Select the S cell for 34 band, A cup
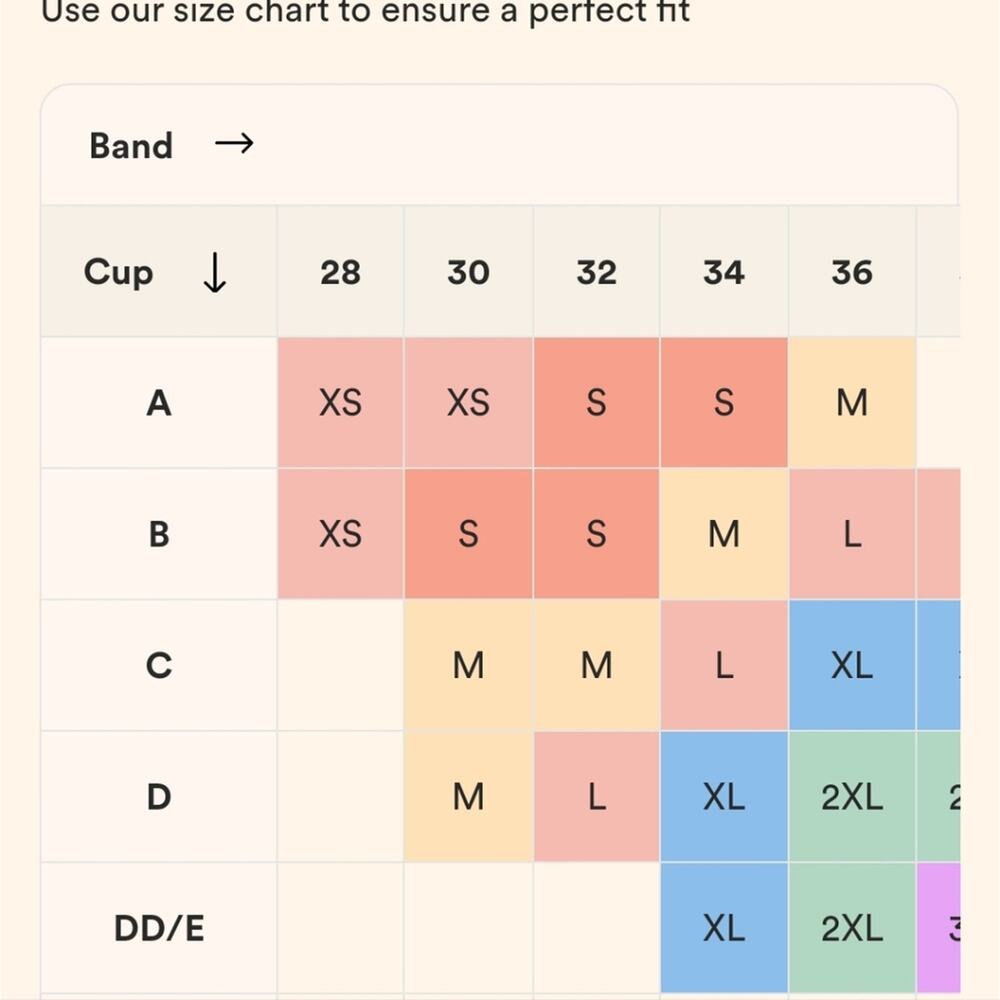Image resolution: width=1000 pixels, height=1000 pixels. [724, 403]
